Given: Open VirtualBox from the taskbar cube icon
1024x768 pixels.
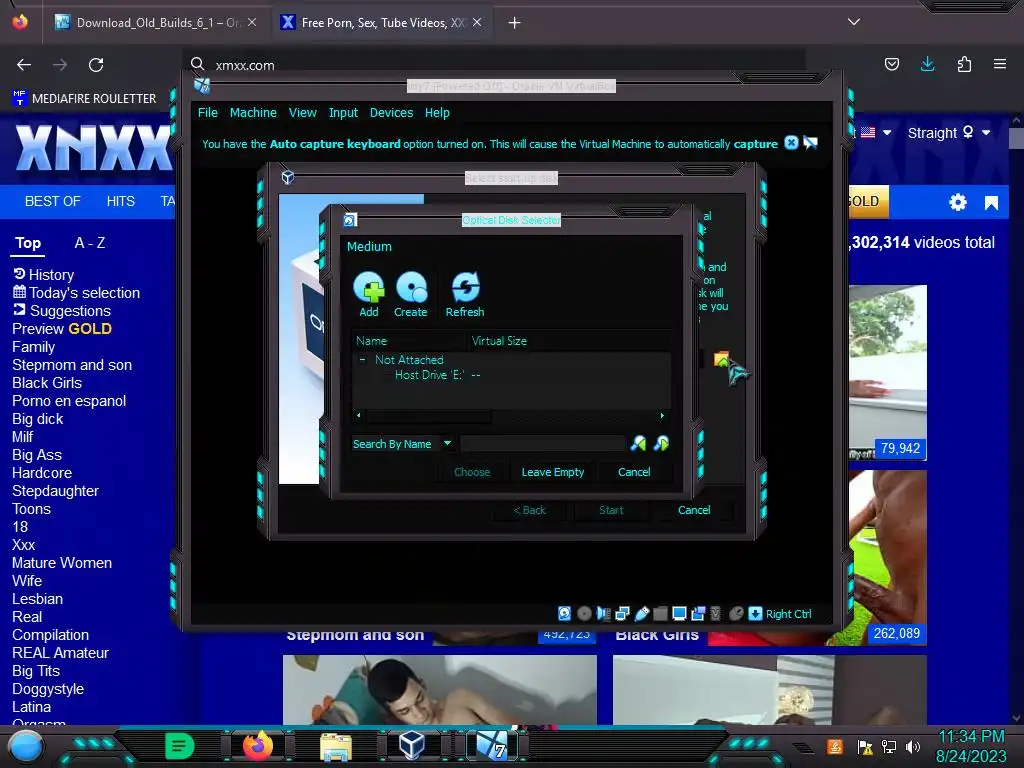Looking at the screenshot, I should [411, 745].
